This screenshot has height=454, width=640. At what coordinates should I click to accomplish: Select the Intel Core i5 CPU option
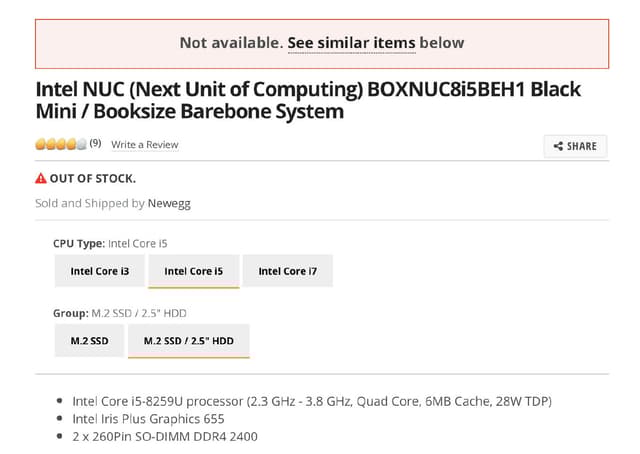point(193,271)
